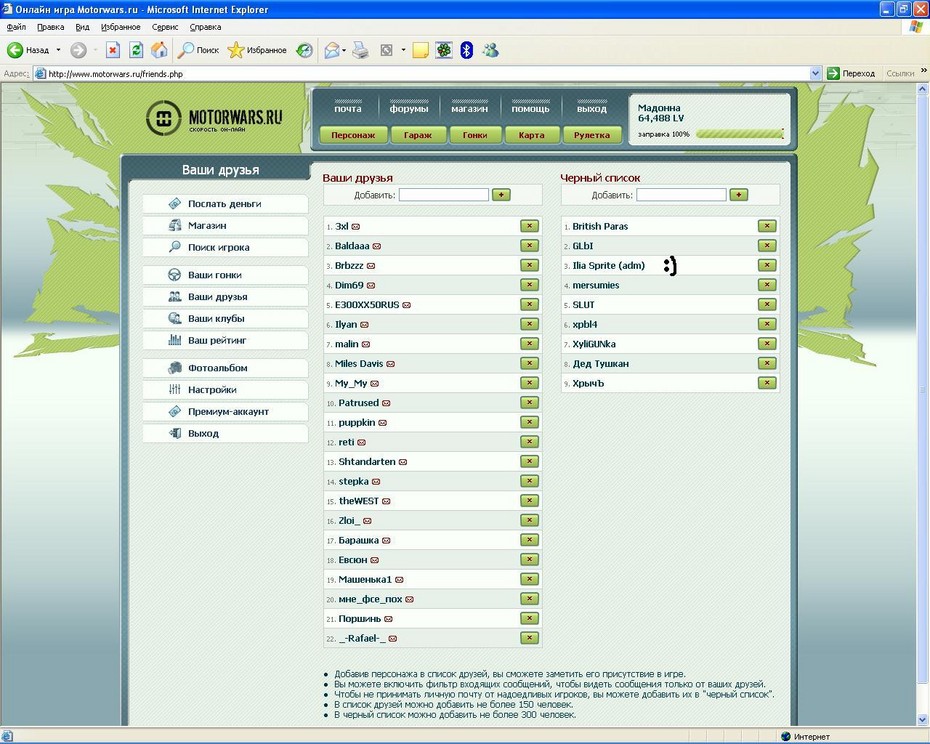Open the Избранное menu in menu bar

[x=120, y=27]
